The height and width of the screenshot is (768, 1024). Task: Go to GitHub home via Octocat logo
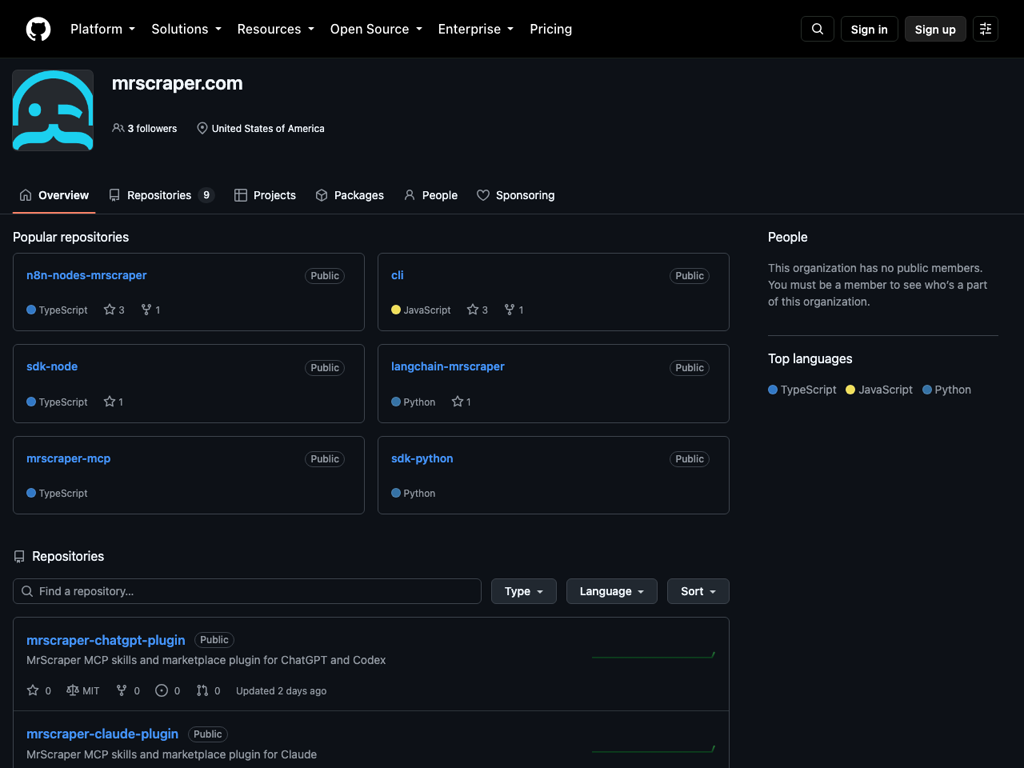[38, 29]
